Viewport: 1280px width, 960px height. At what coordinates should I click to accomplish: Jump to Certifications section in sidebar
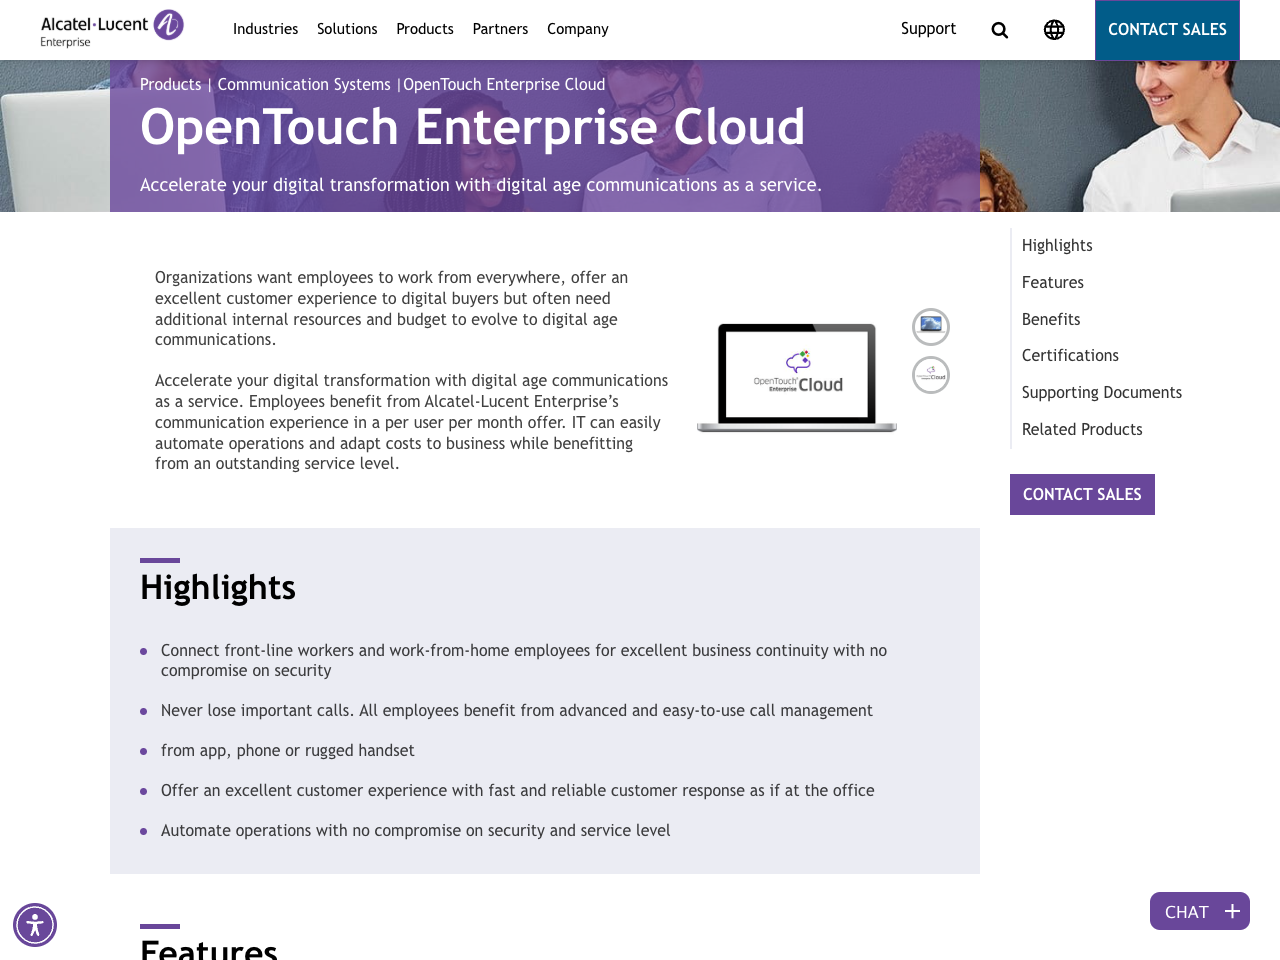[x=1070, y=356]
